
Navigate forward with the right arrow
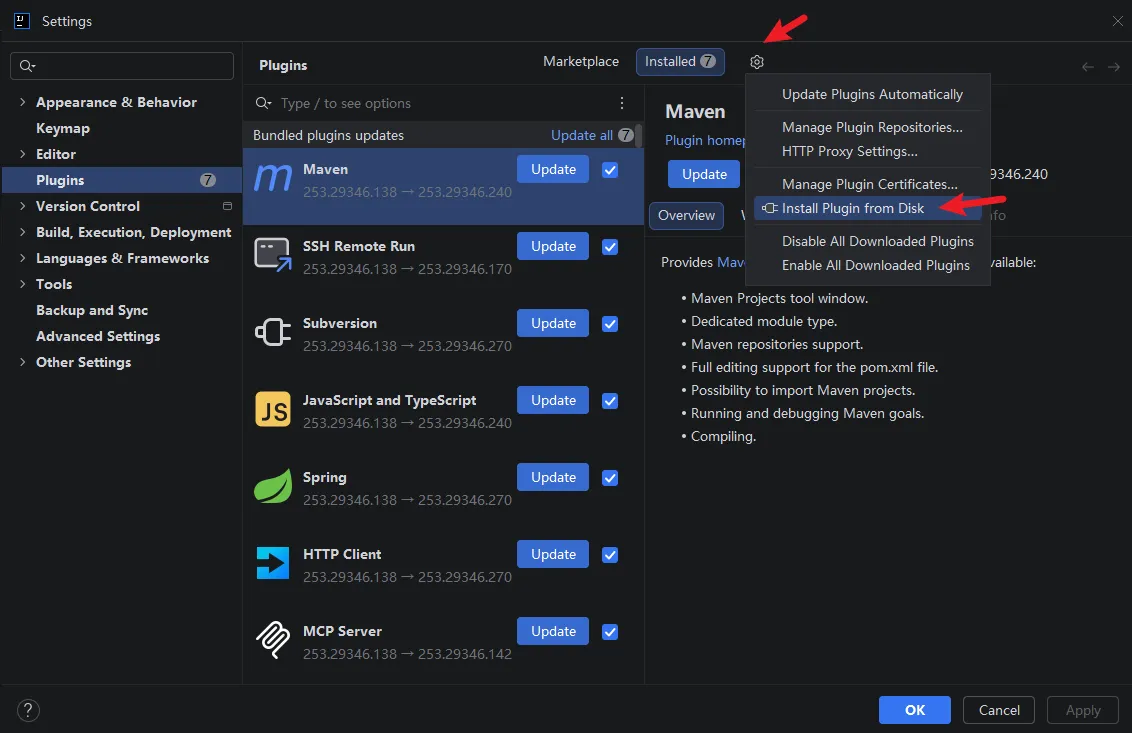tap(1114, 67)
